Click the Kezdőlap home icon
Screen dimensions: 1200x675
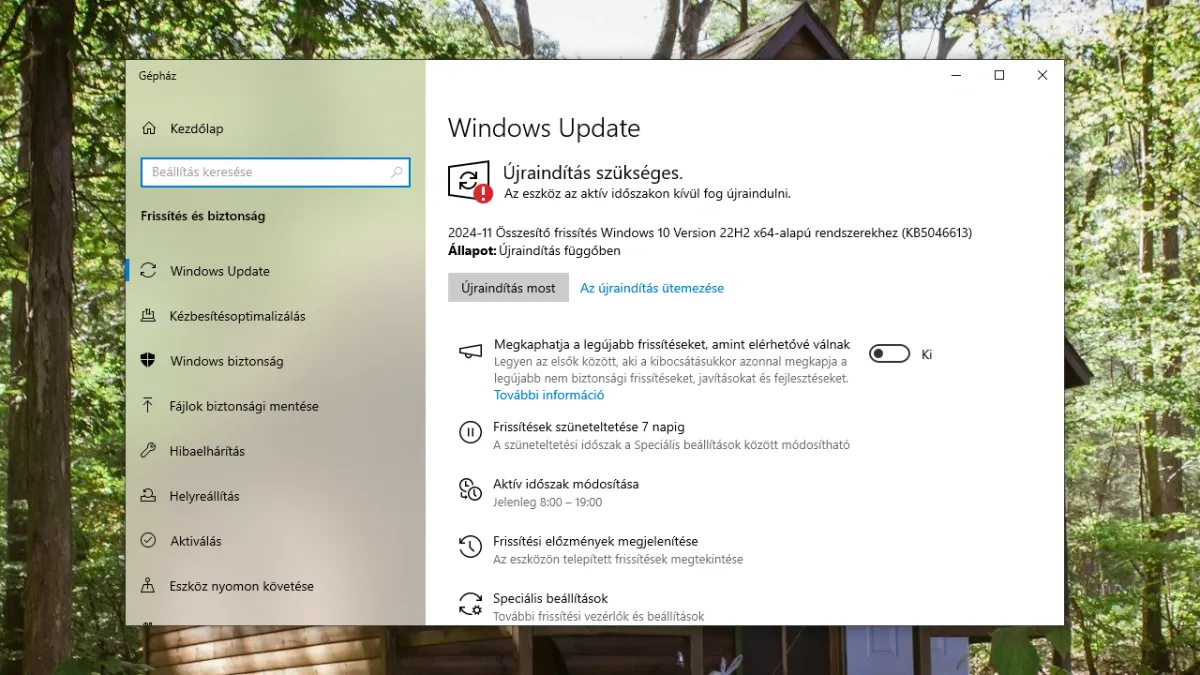click(149, 128)
